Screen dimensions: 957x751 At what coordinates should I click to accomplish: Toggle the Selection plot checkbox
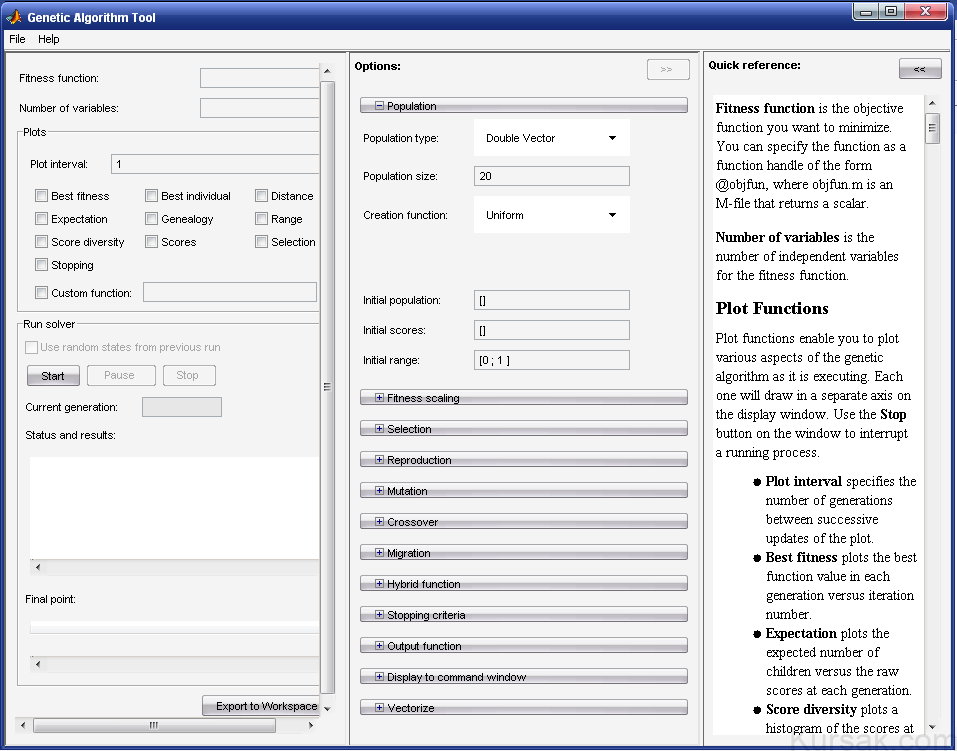tap(261, 242)
